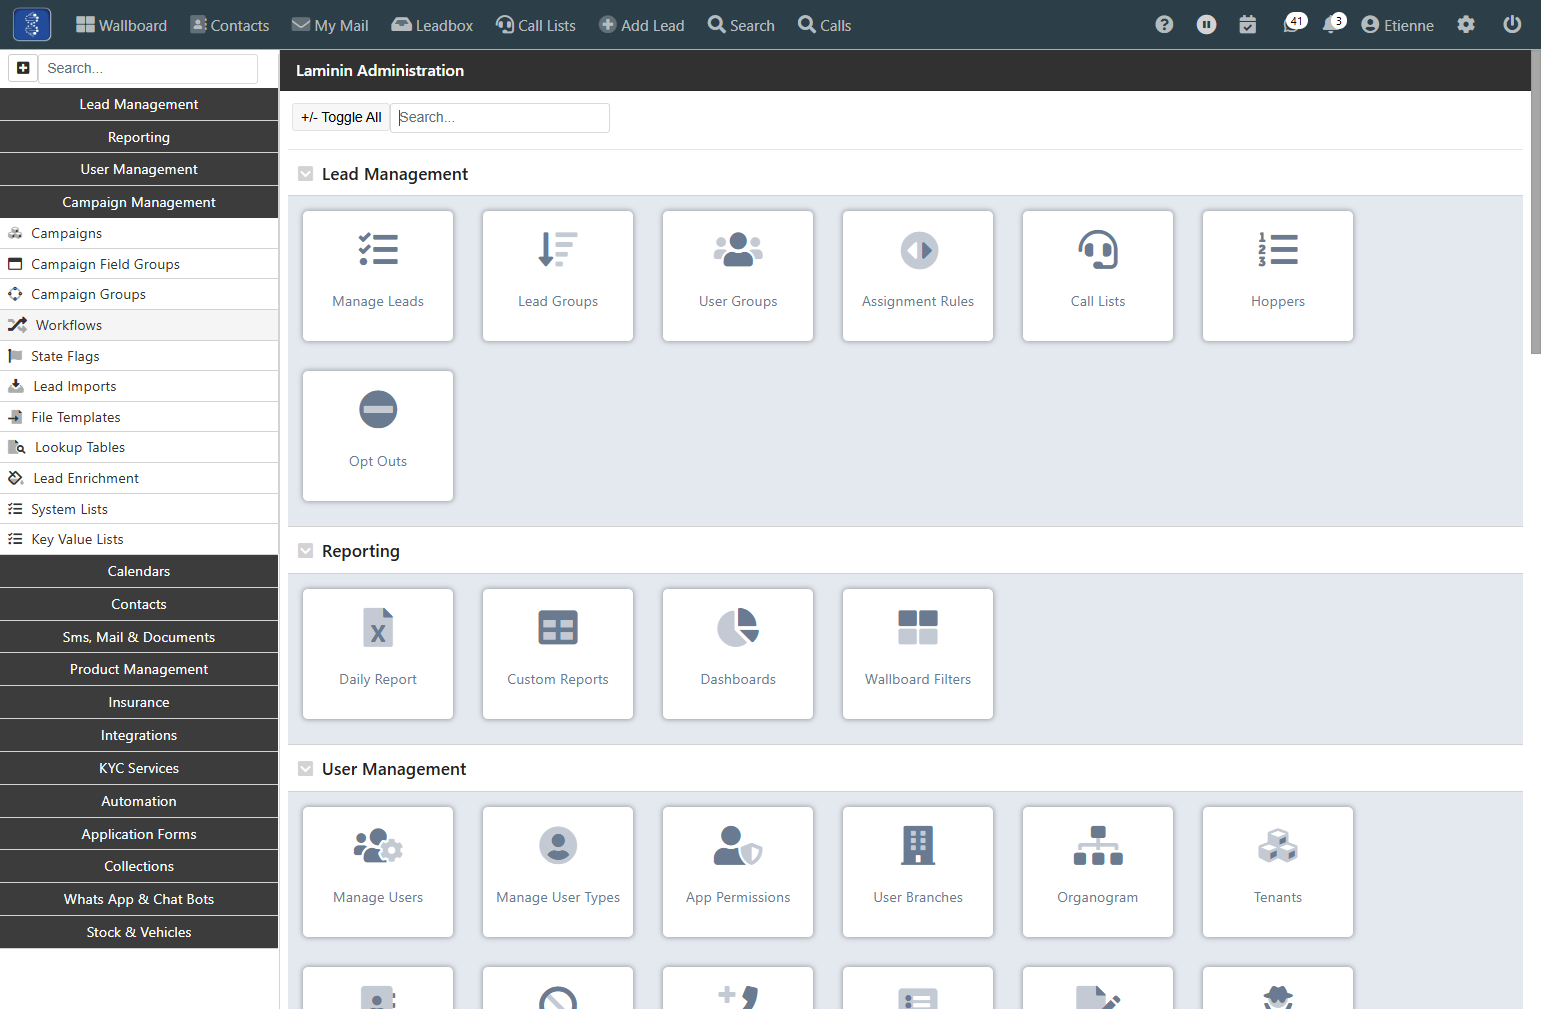
Task: Open the Daily Report tile
Action: click(378, 654)
